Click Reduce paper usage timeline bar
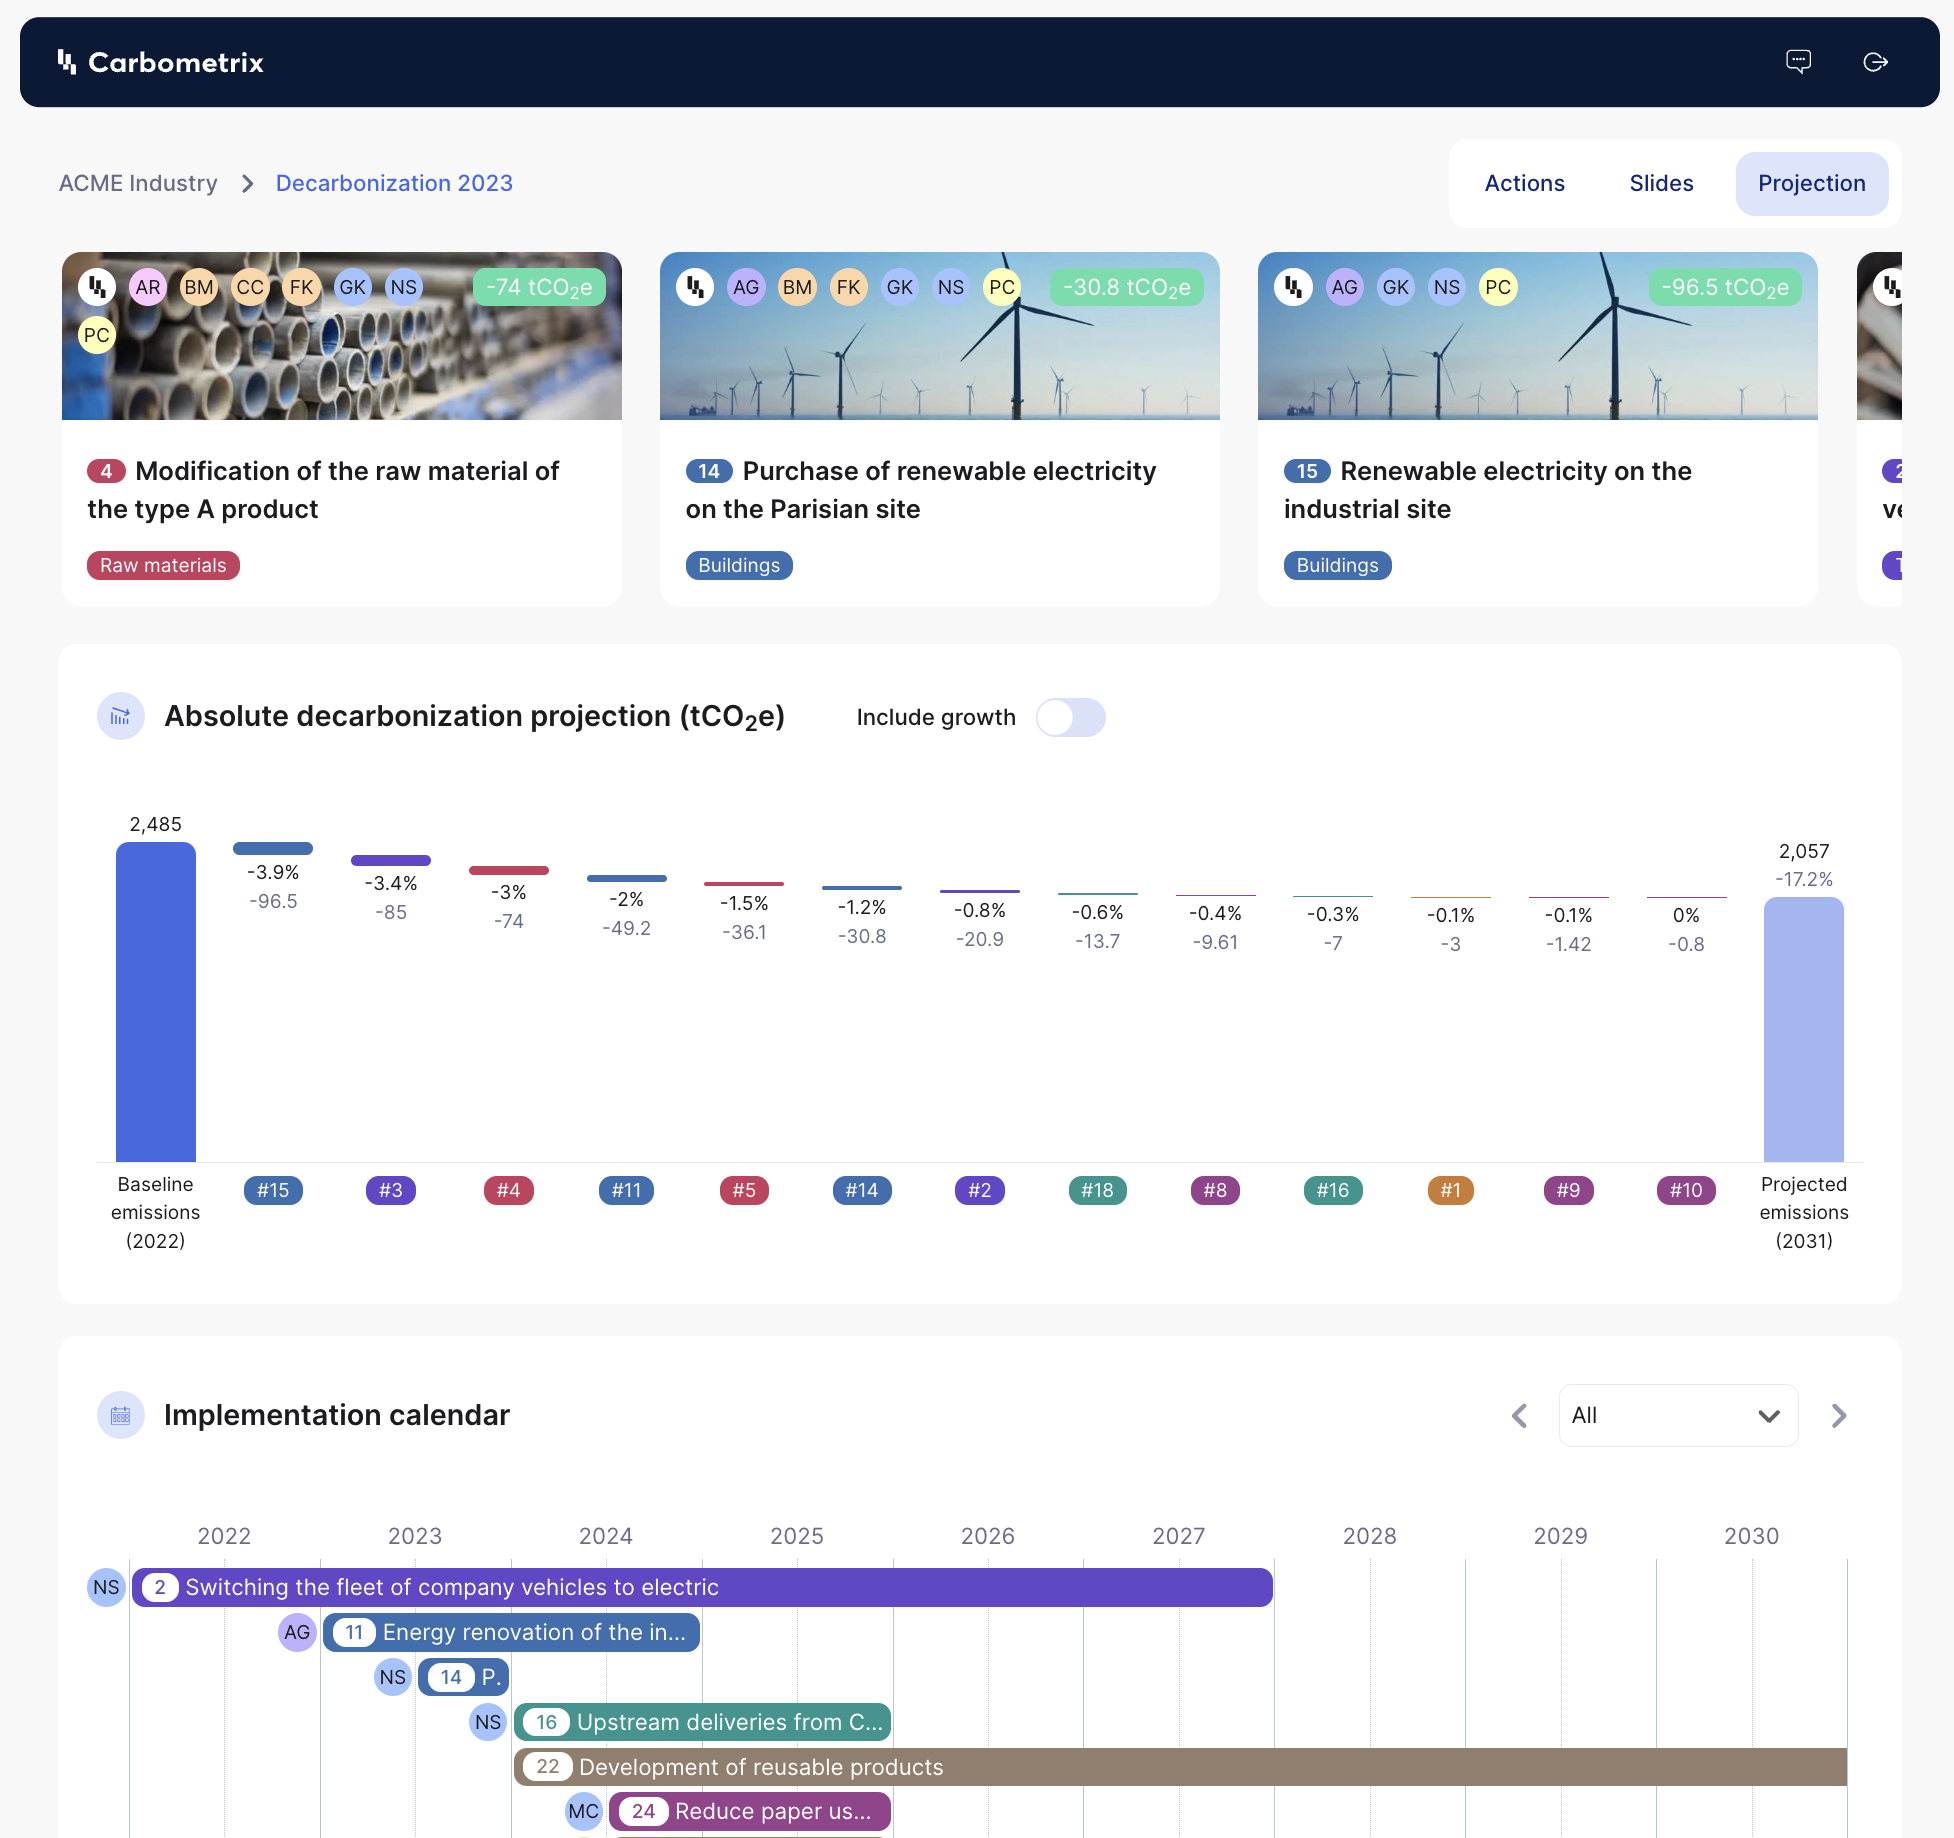1954x1838 pixels. click(x=750, y=1811)
